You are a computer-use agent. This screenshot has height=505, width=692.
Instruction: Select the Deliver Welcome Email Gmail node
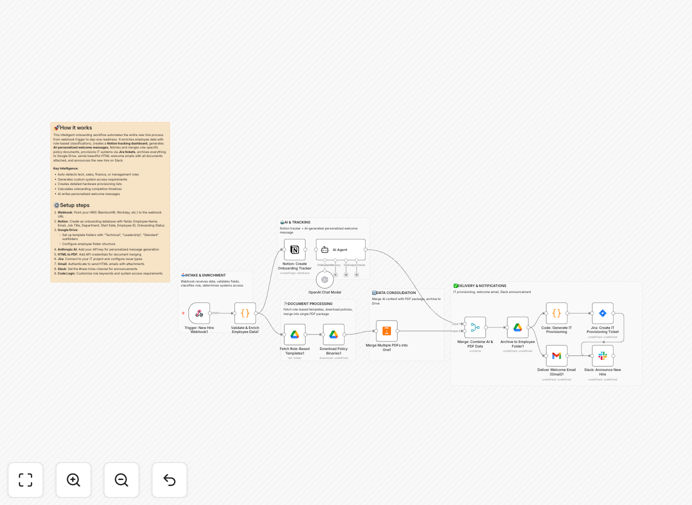pos(557,356)
